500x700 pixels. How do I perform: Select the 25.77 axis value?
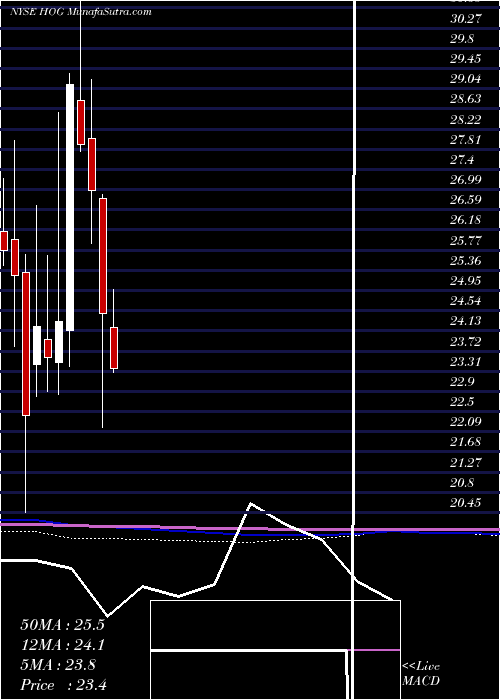(x=466, y=241)
